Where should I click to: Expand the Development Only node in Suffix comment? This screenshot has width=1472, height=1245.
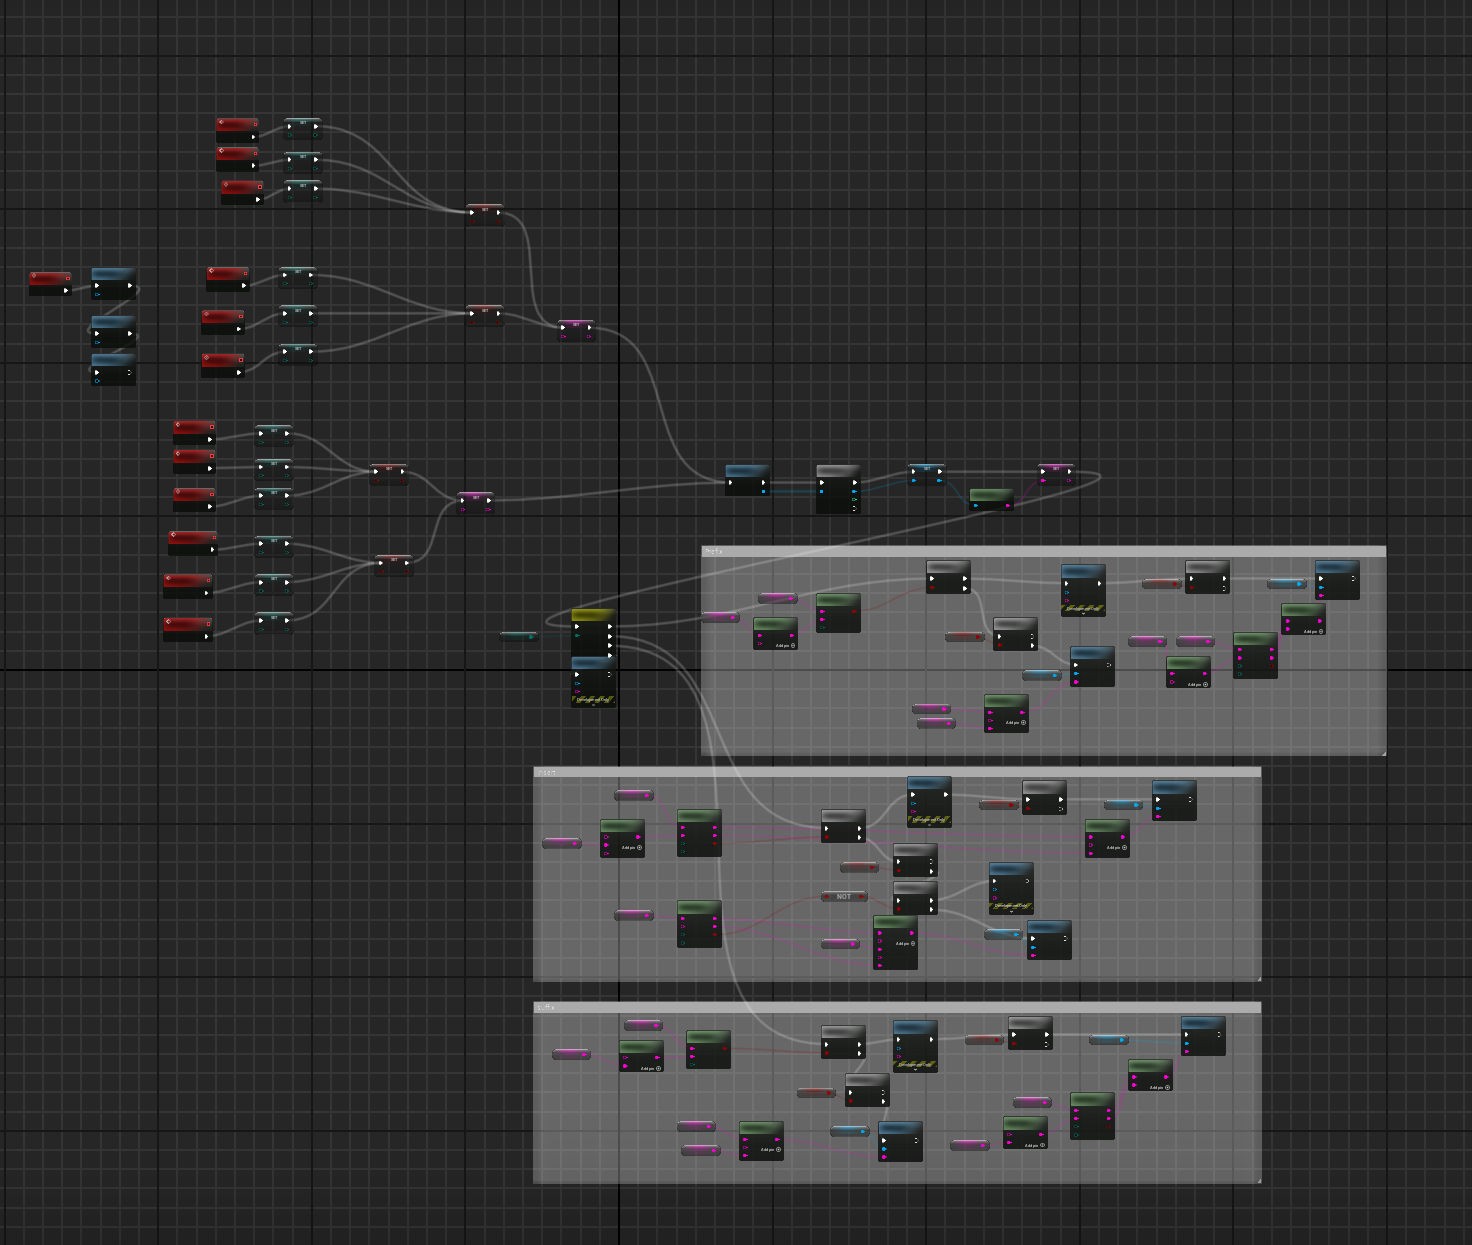click(x=915, y=1071)
